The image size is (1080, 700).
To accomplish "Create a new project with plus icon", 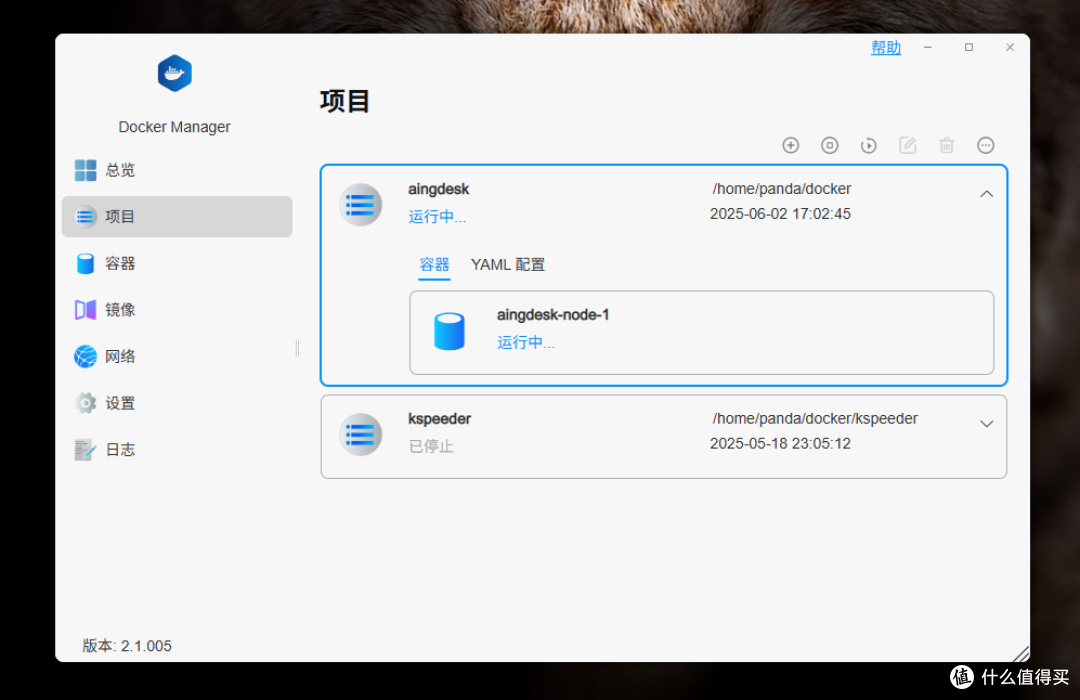I will coord(791,145).
